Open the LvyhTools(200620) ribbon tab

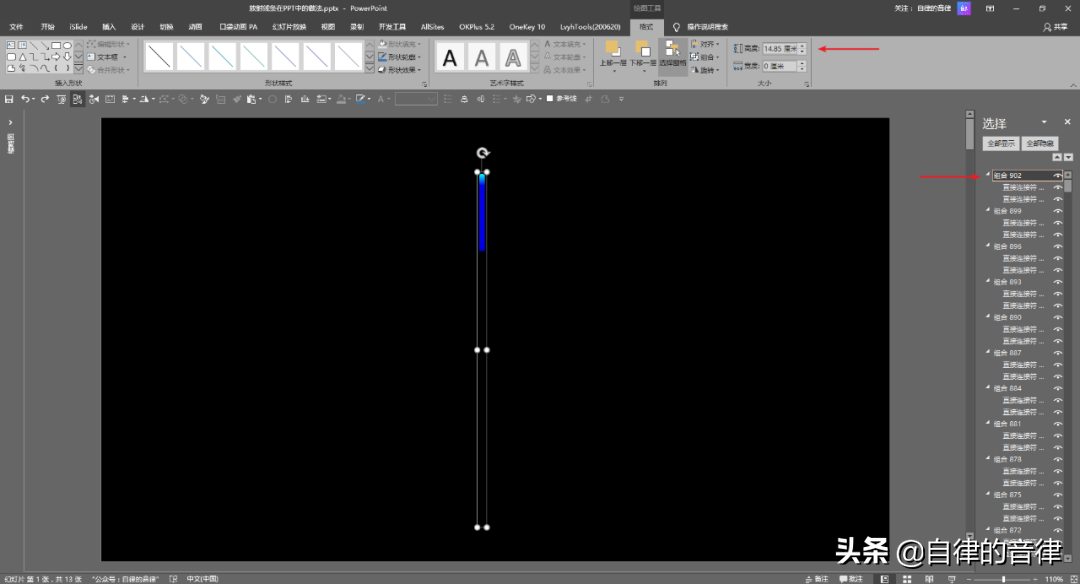[x=590, y=27]
